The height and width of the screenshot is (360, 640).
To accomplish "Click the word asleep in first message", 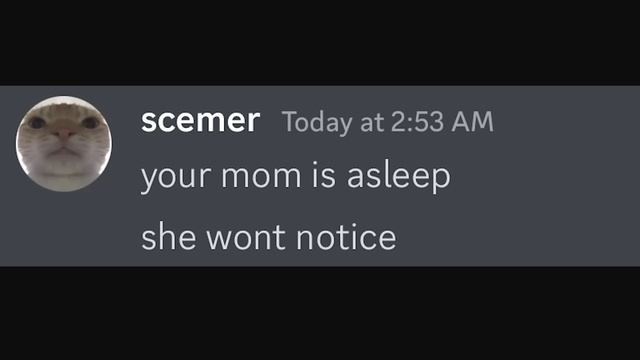I will tap(398, 177).
